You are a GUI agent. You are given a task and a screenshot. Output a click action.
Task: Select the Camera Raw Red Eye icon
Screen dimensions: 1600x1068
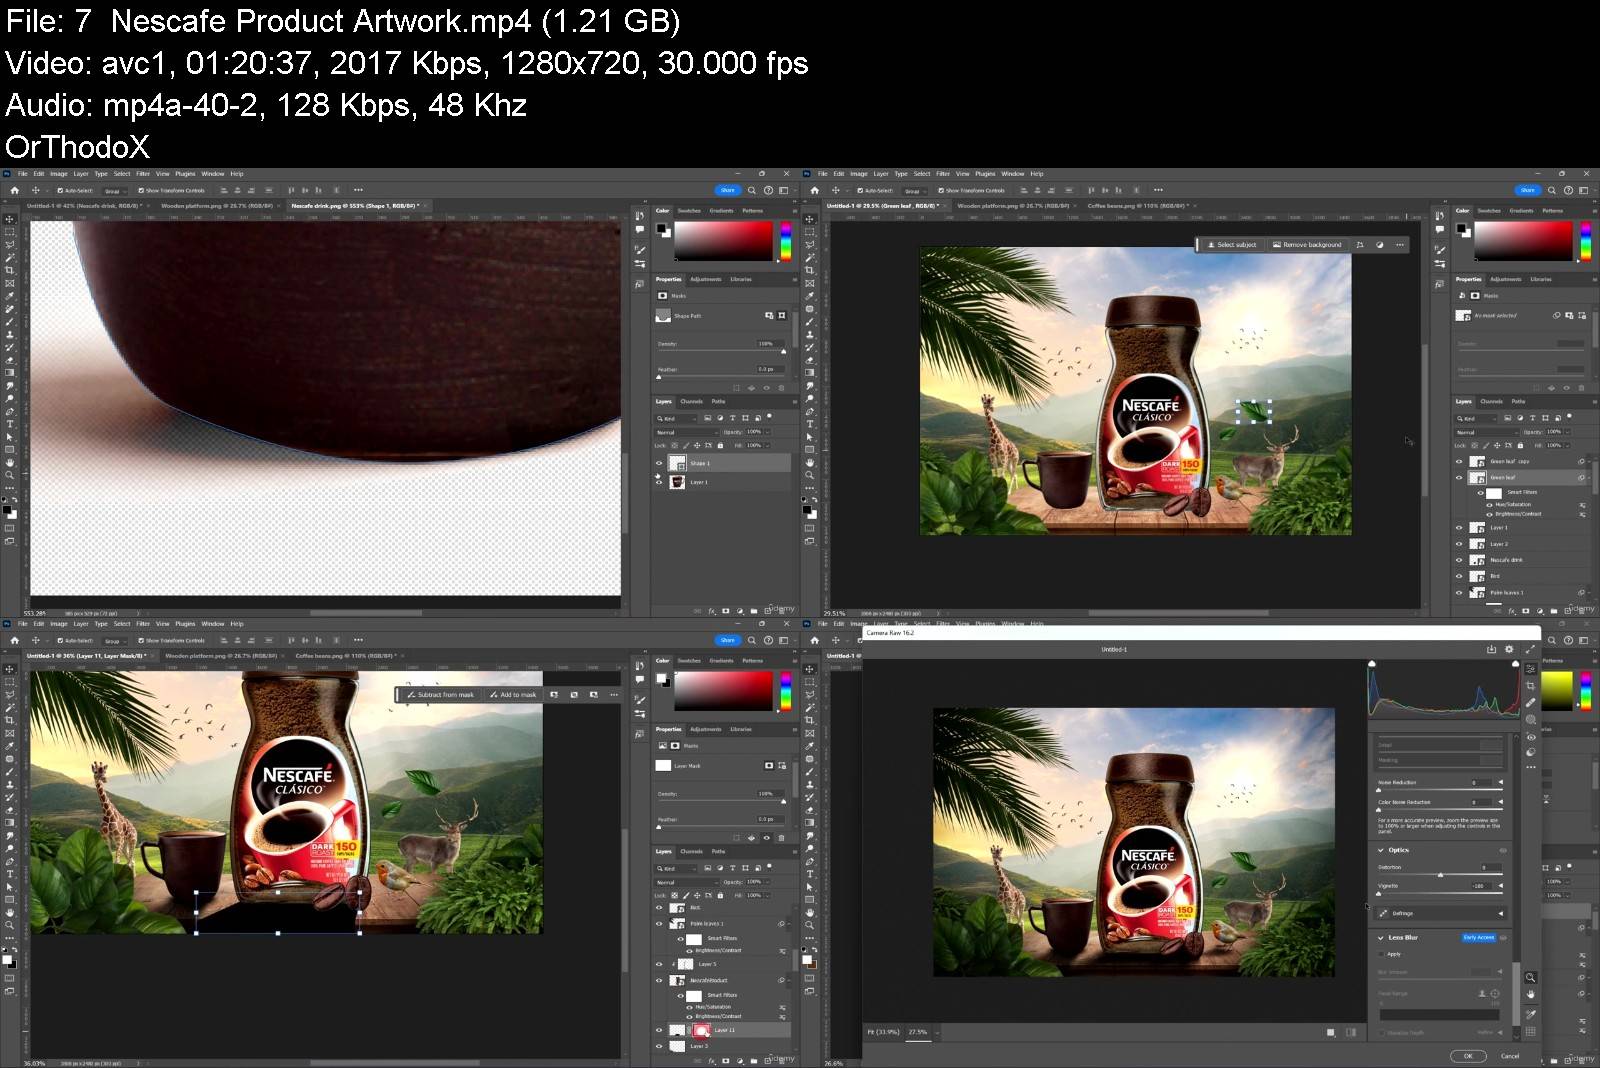(x=1530, y=736)
